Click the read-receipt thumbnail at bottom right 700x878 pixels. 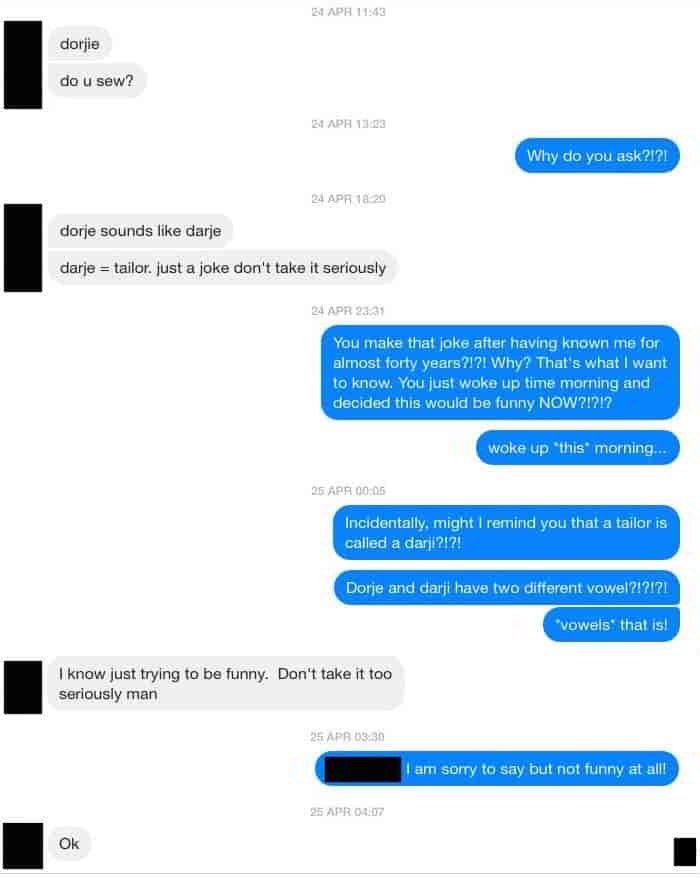pos(684,852)
